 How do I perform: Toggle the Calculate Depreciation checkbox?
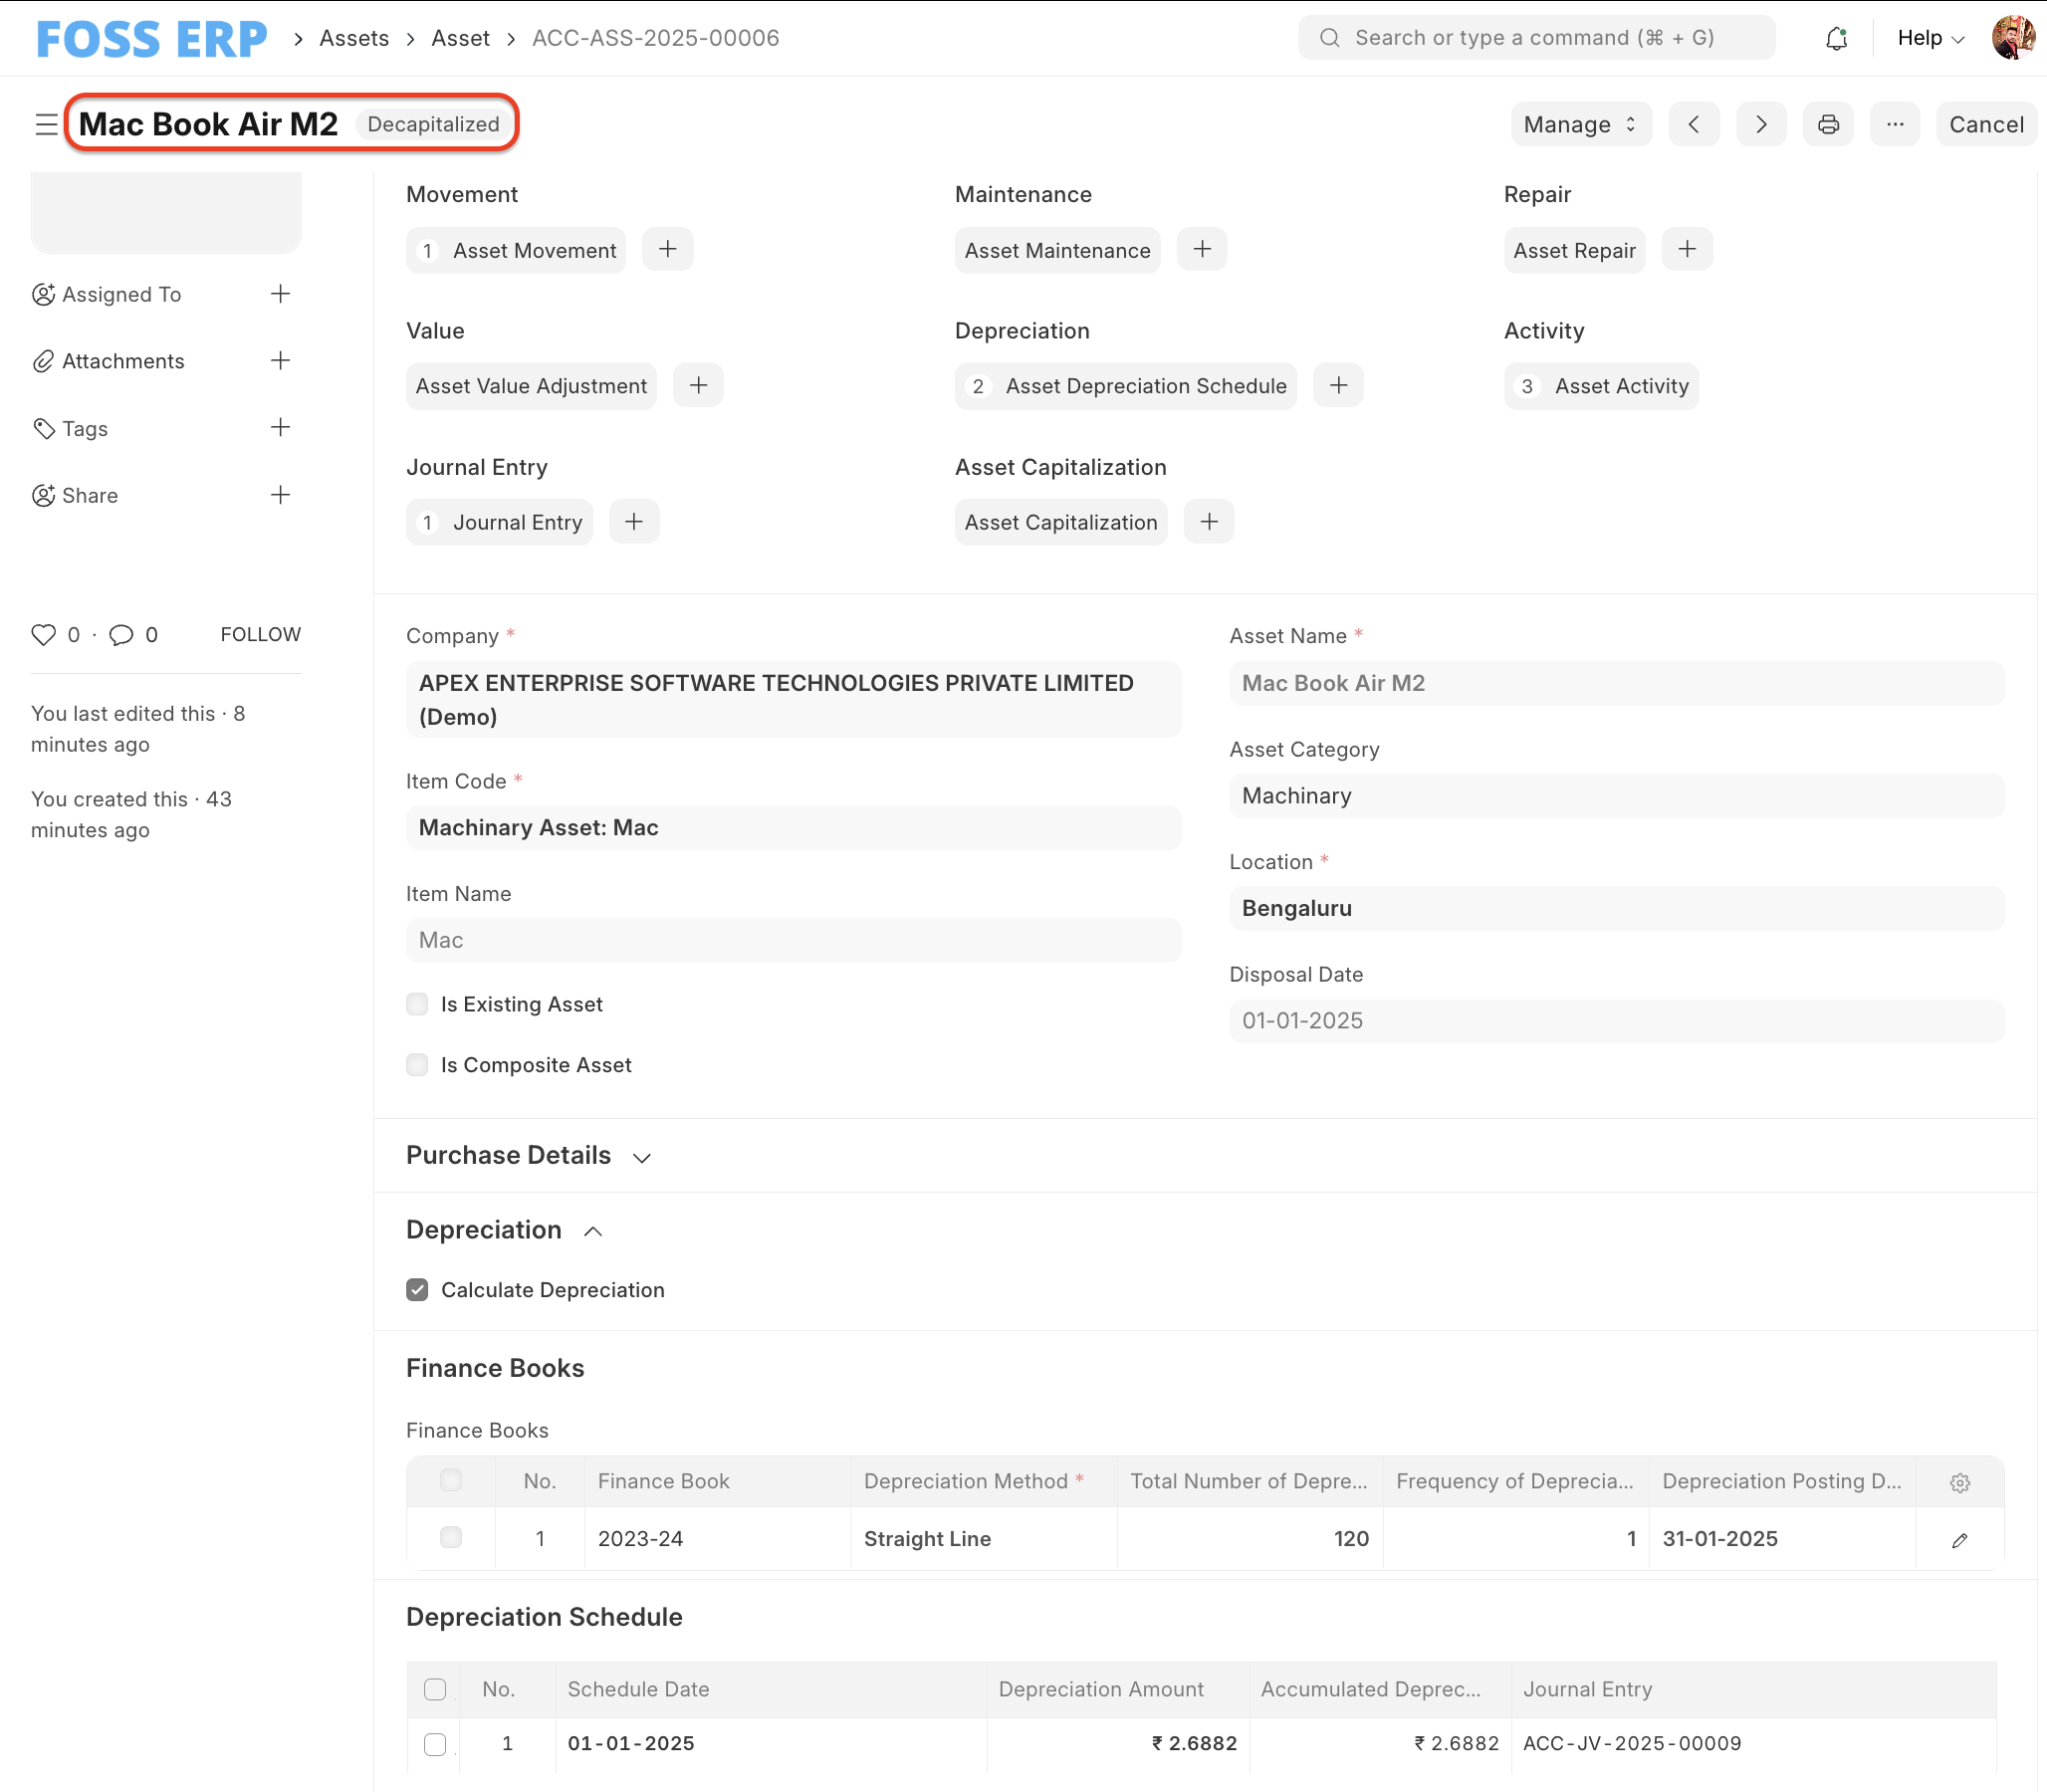click(417, 1290)
